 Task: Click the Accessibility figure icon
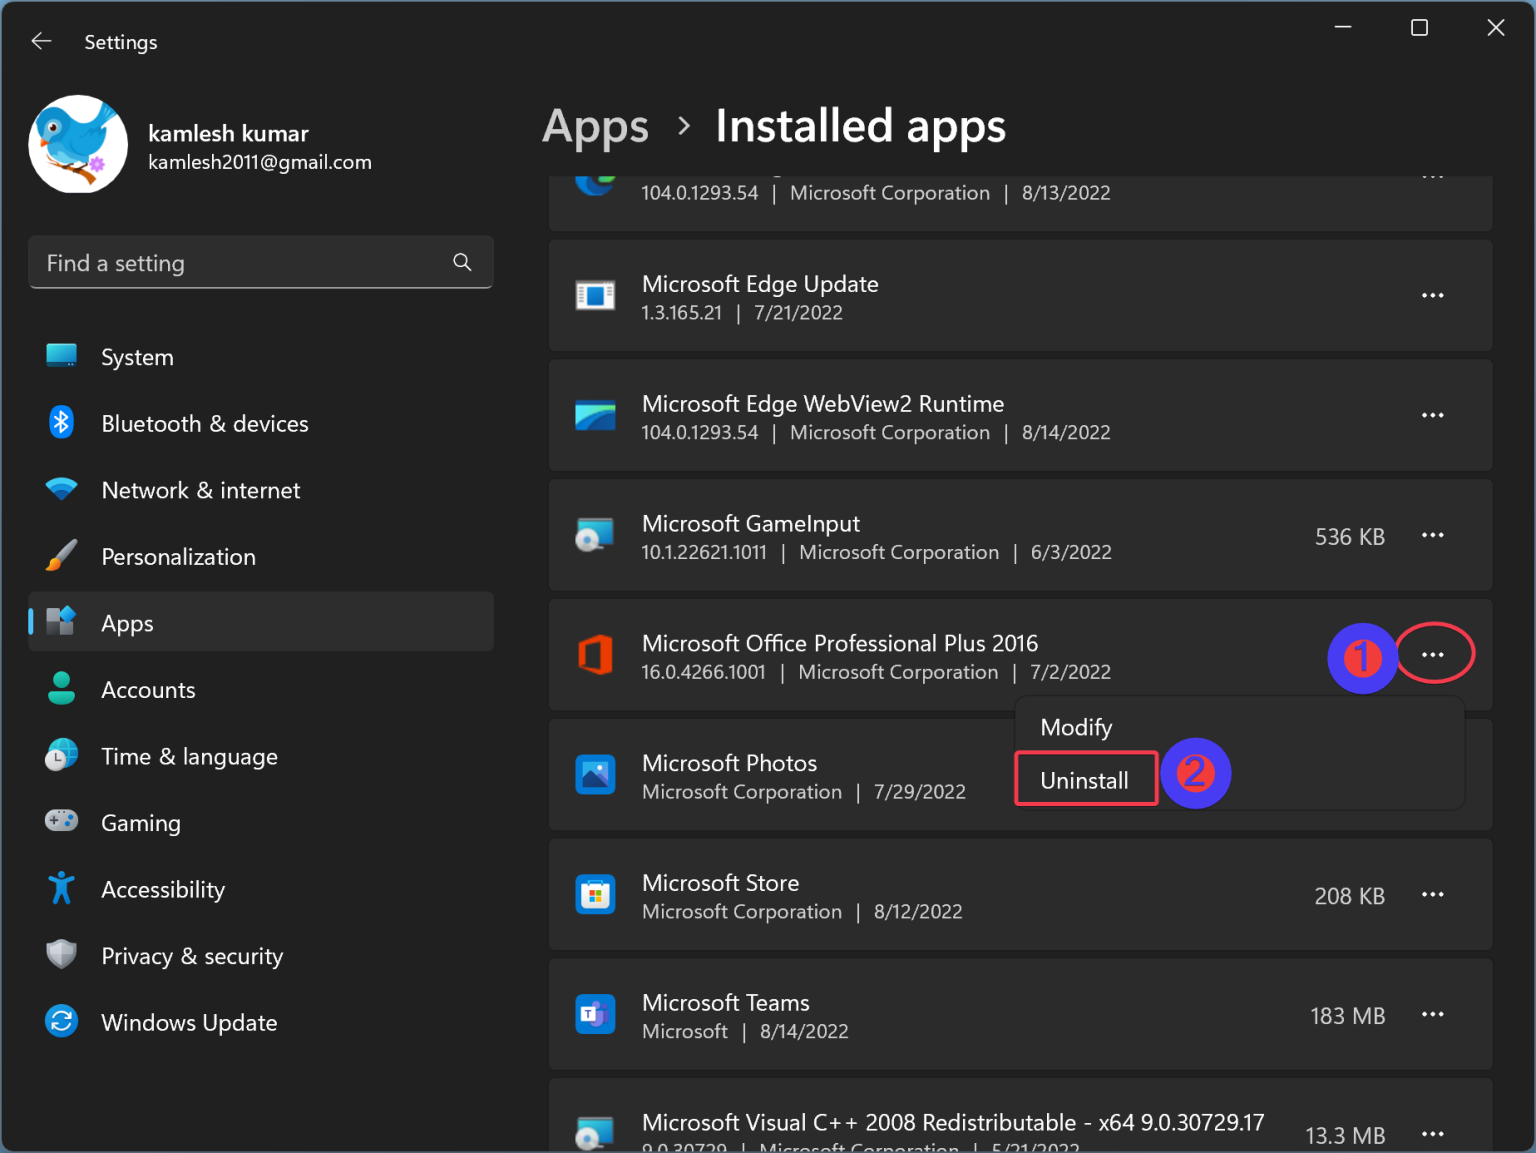[61, 888]
